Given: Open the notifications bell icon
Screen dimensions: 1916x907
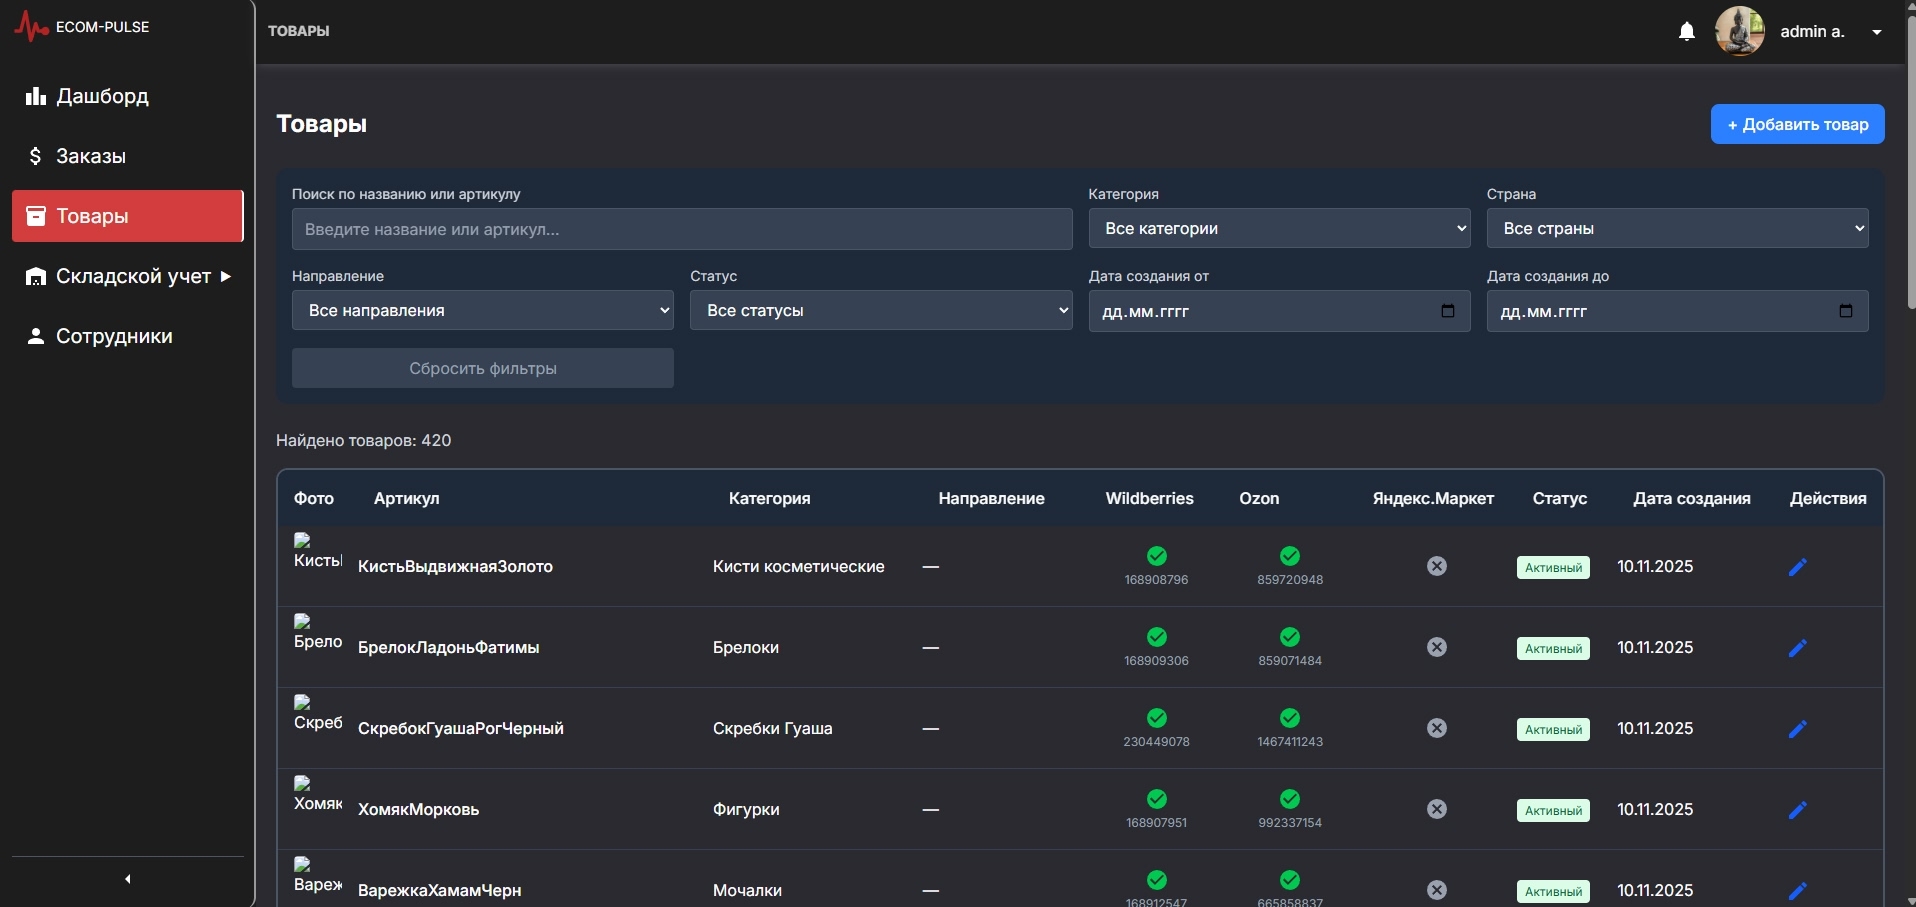Looking at the screenshot, I should click(1687, 31).
